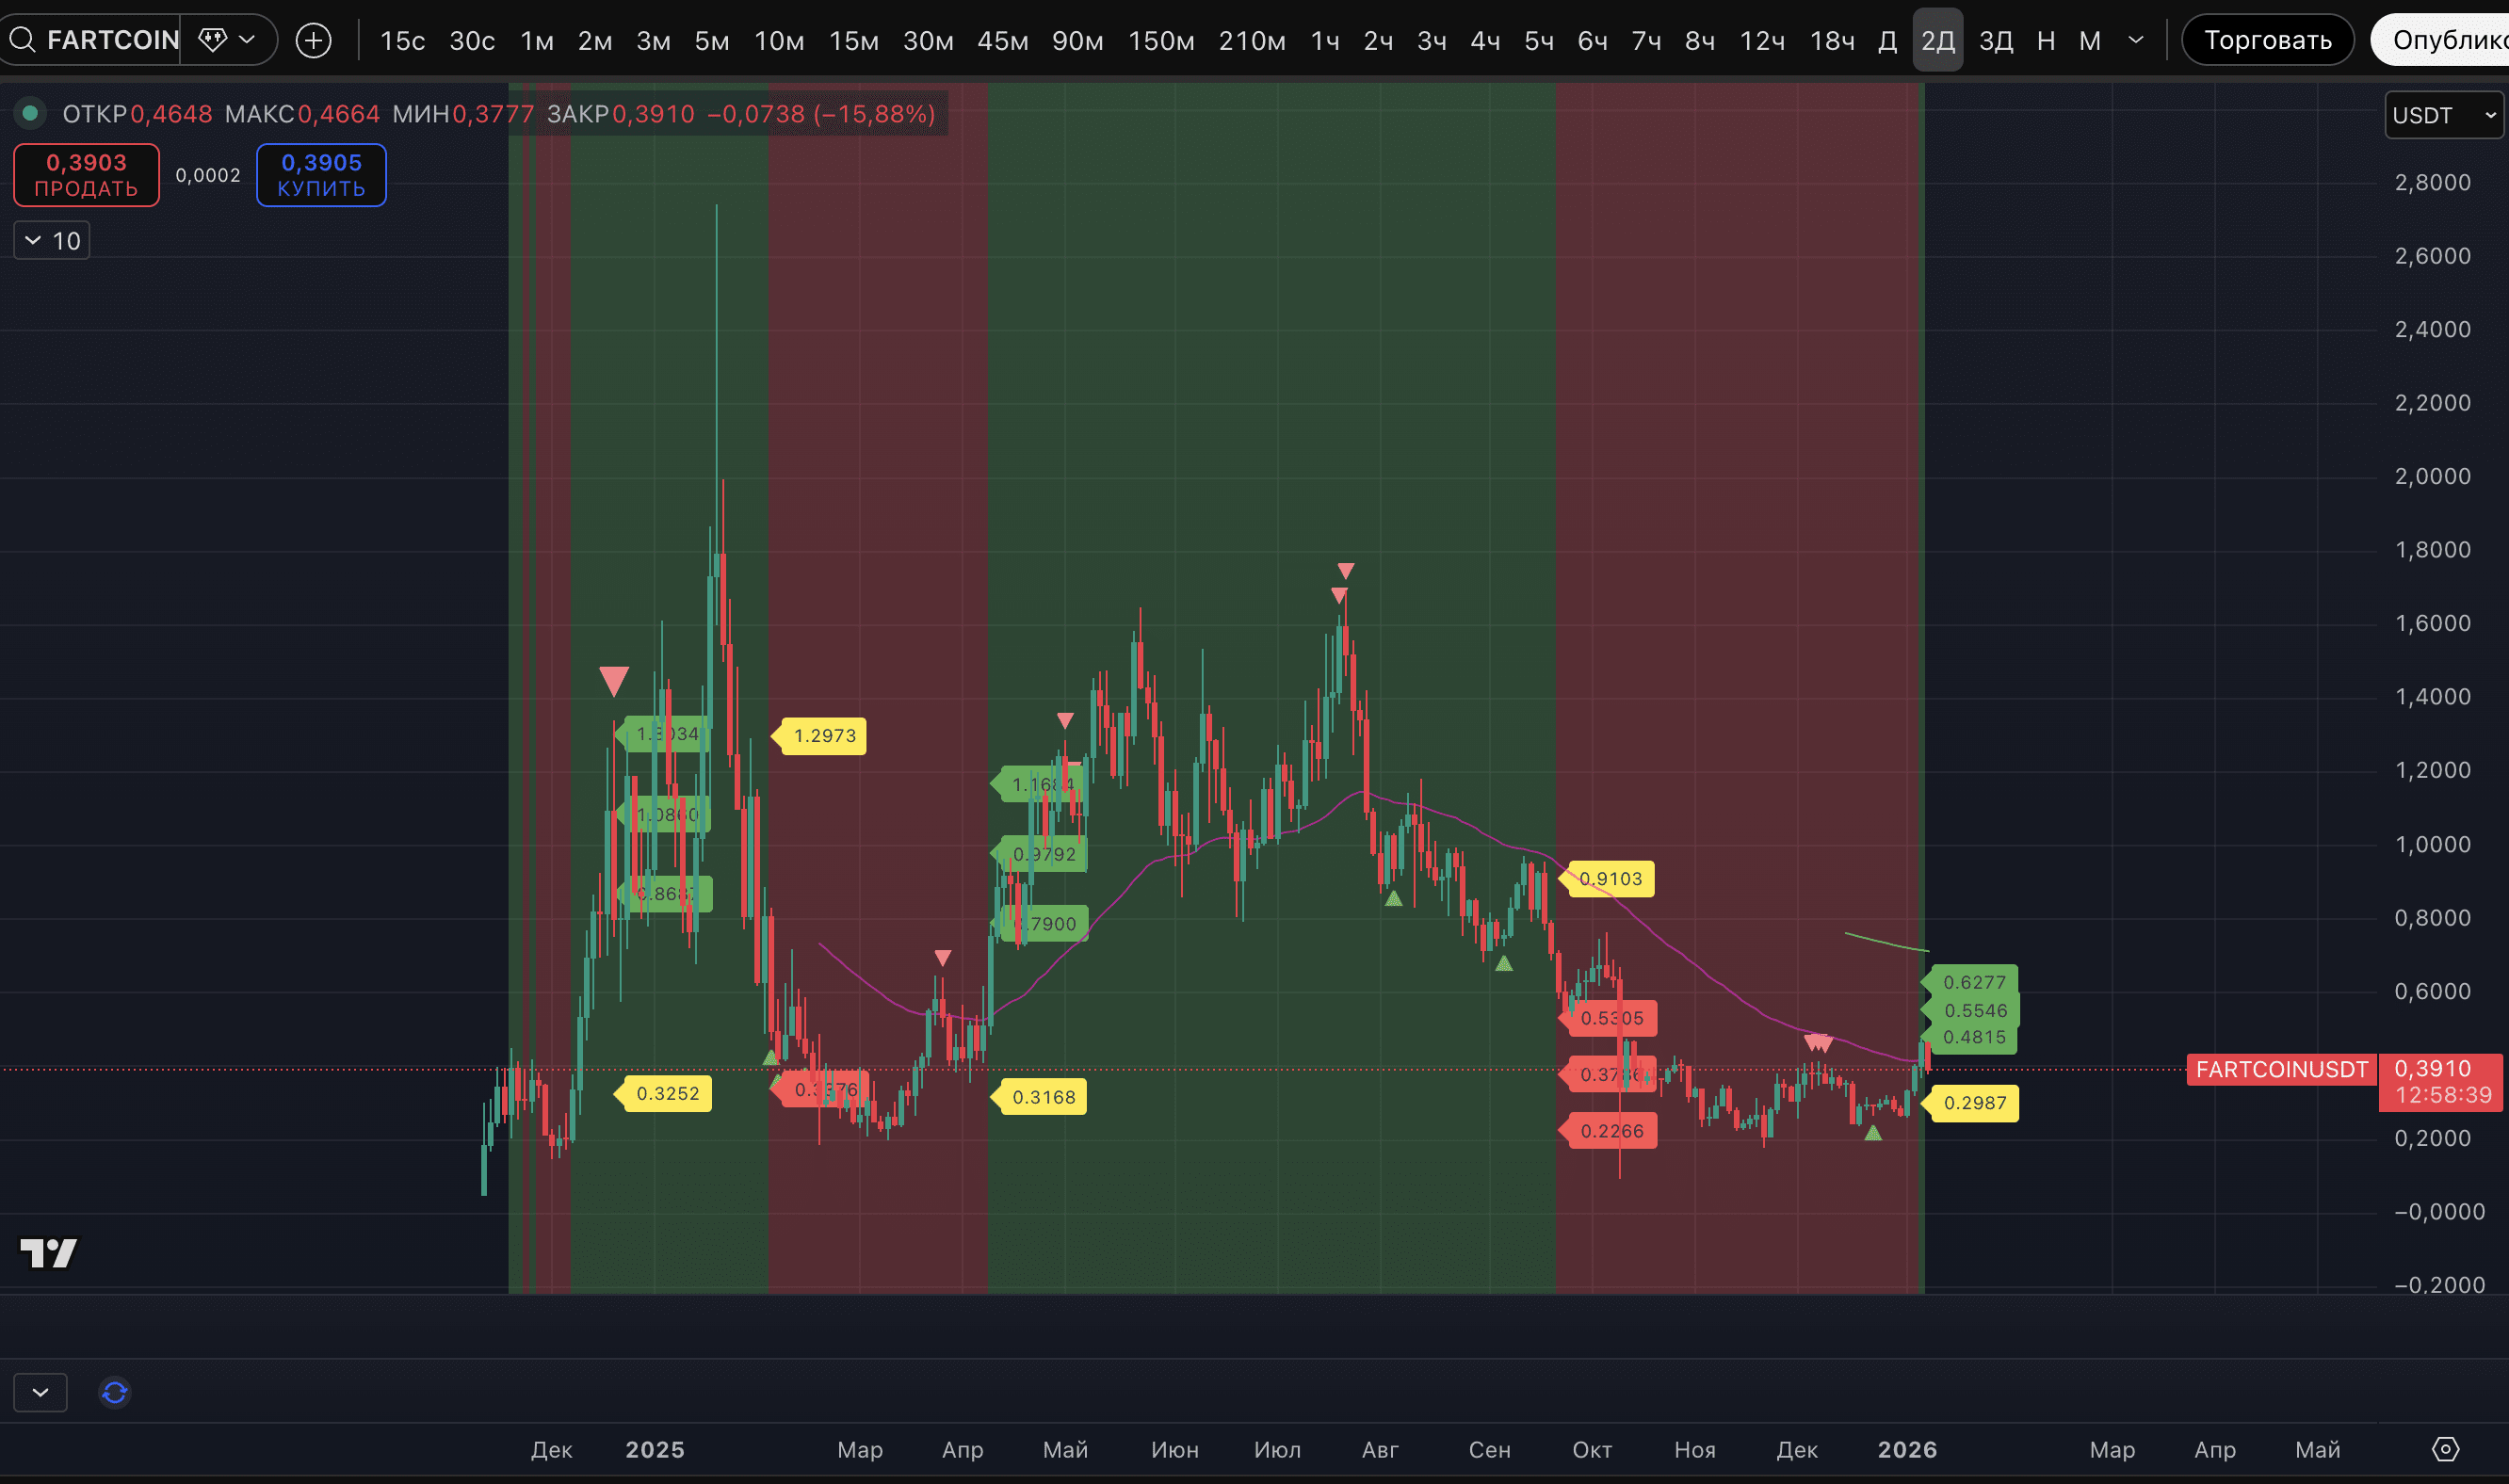The image size is (2509, 1484).
Task: Select the Н weekly timeframe
Action: [2046, 40]
